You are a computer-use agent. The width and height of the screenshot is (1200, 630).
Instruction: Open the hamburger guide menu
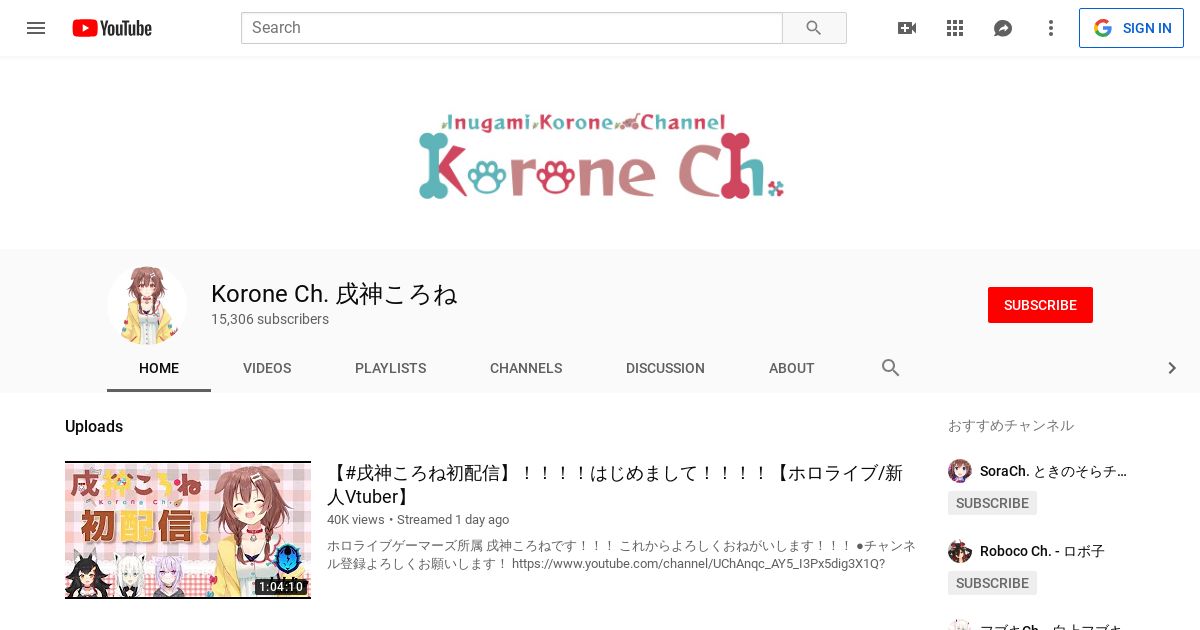pyautogui.click(x=36, y=28)
